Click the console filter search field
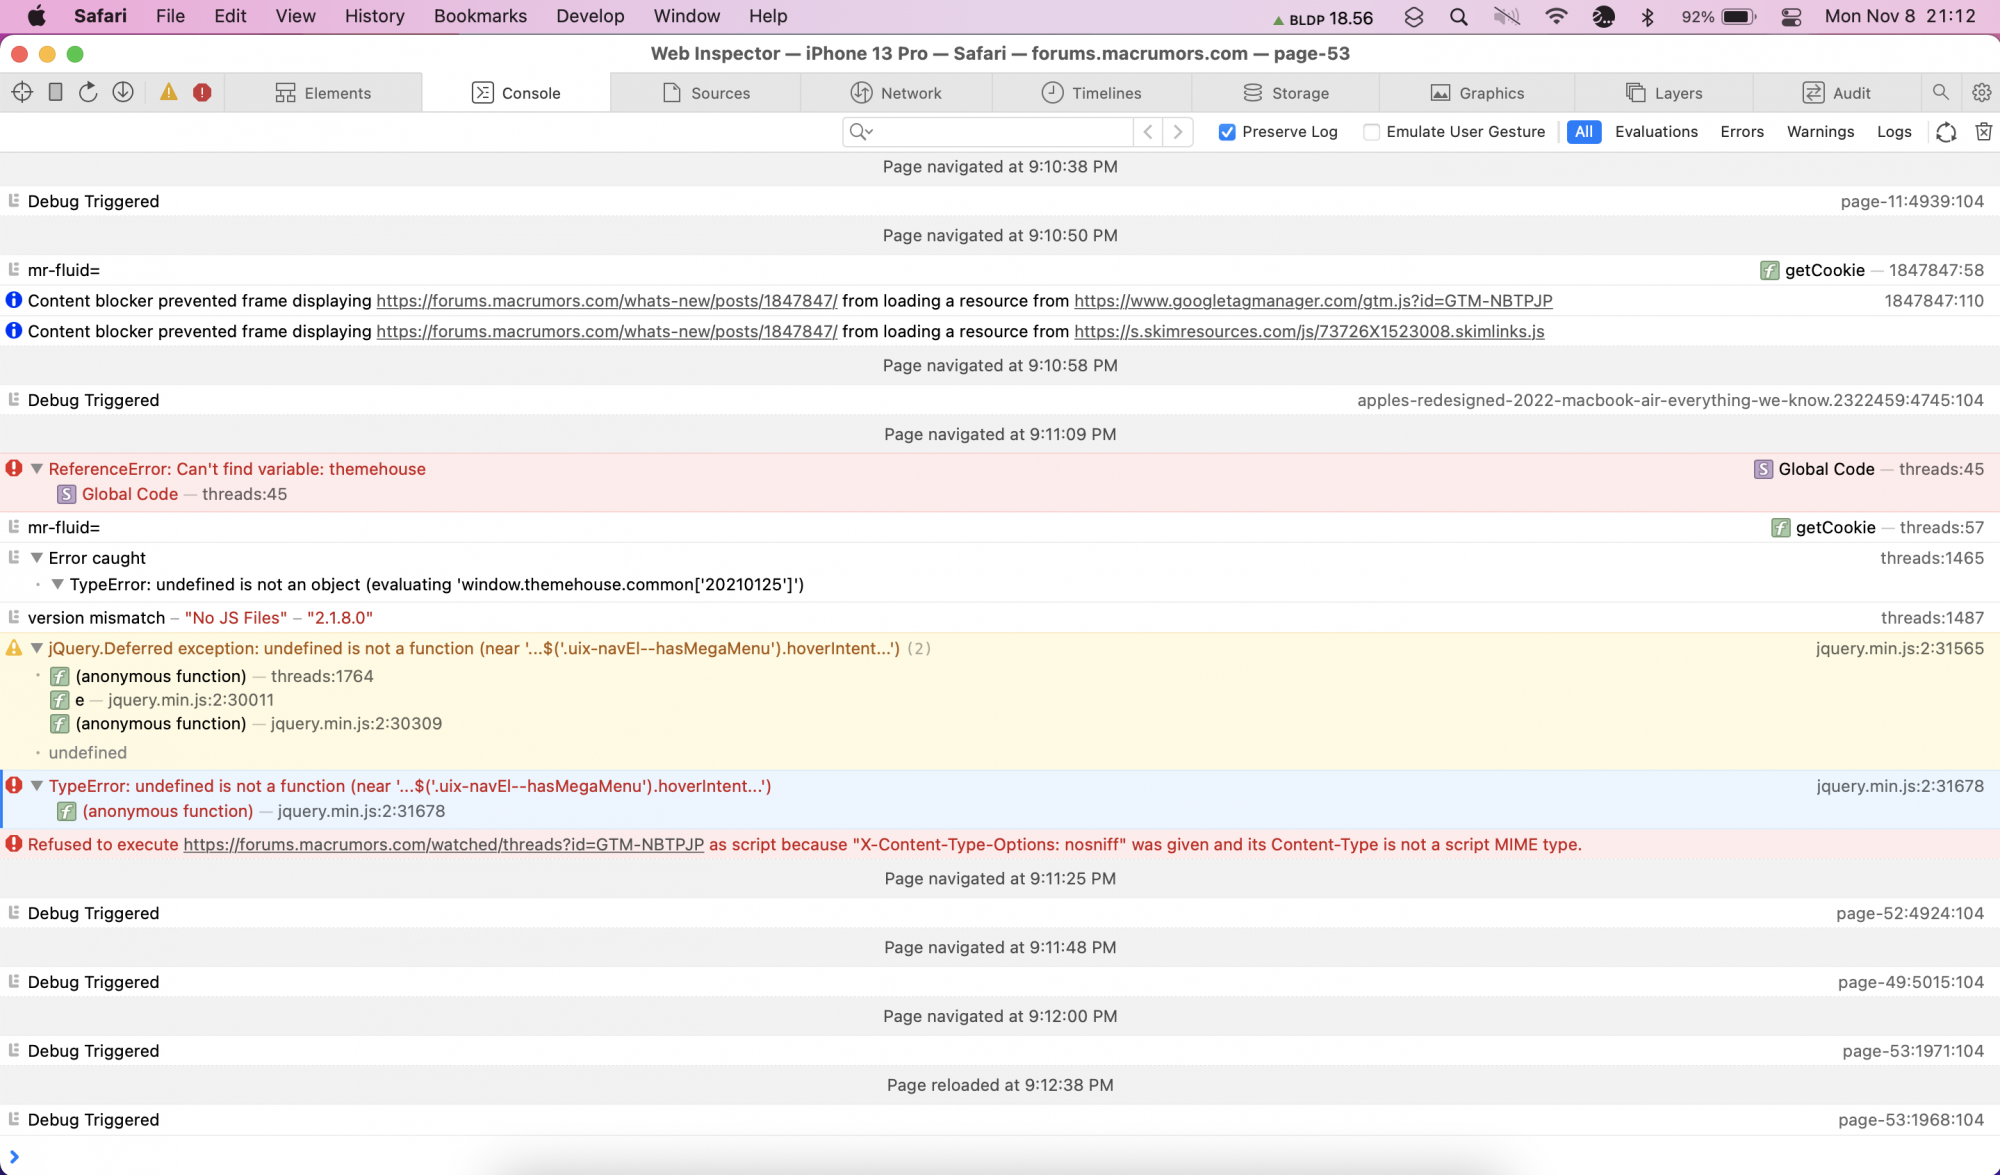The image size is (2000, 1175). pos(1000,132)
